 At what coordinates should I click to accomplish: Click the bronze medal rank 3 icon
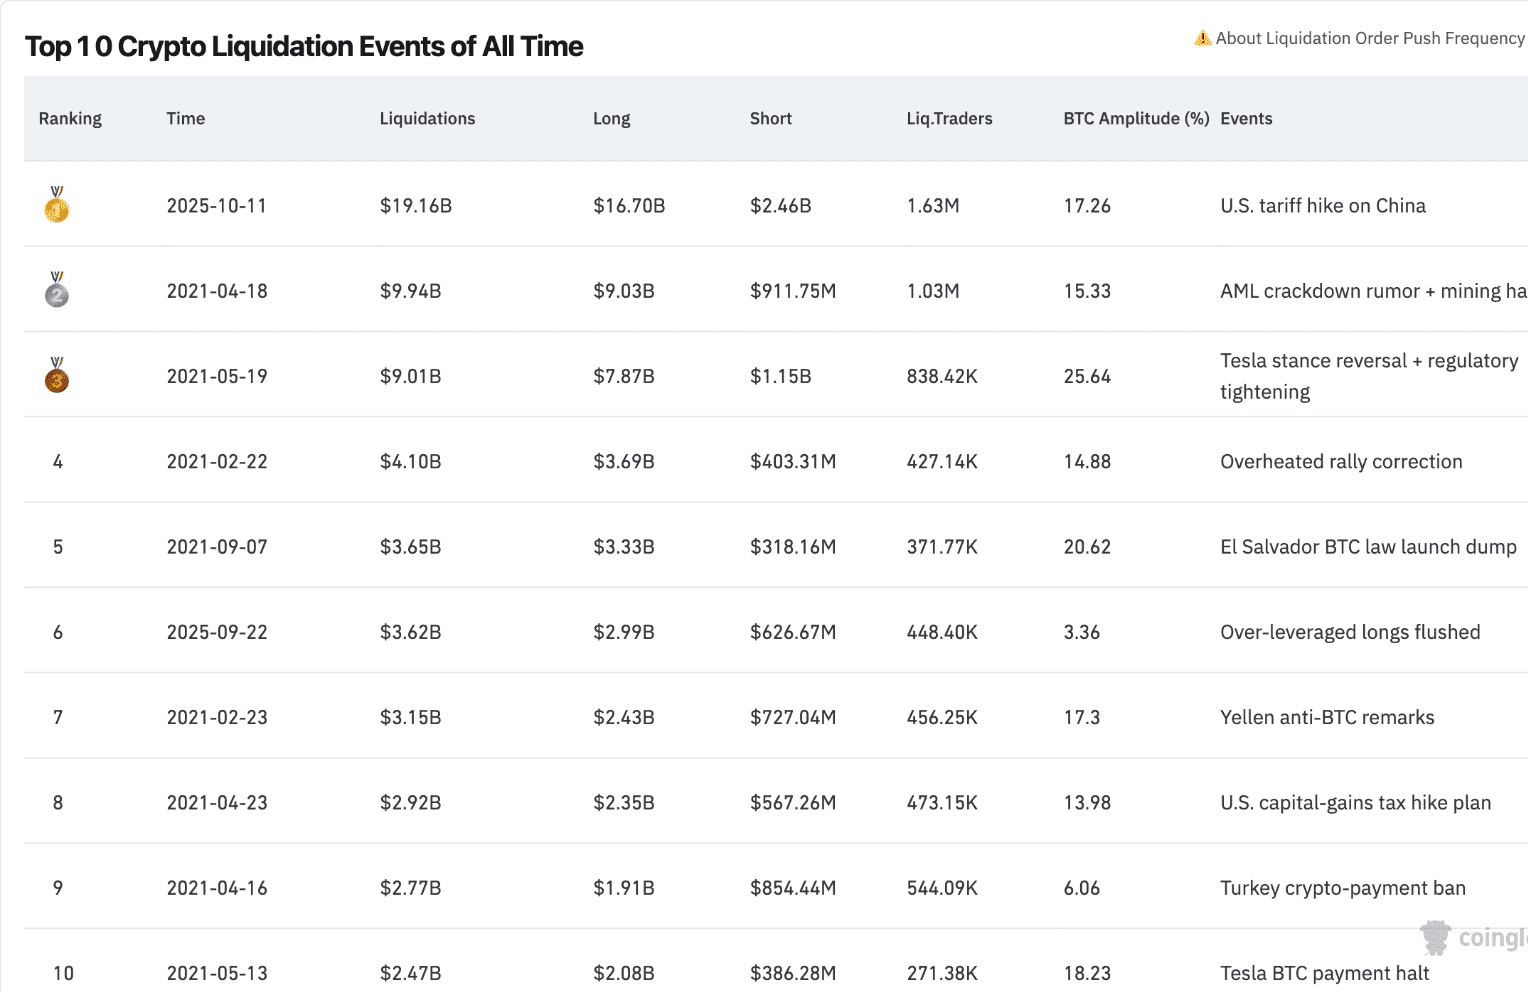[x=57, y=376]
